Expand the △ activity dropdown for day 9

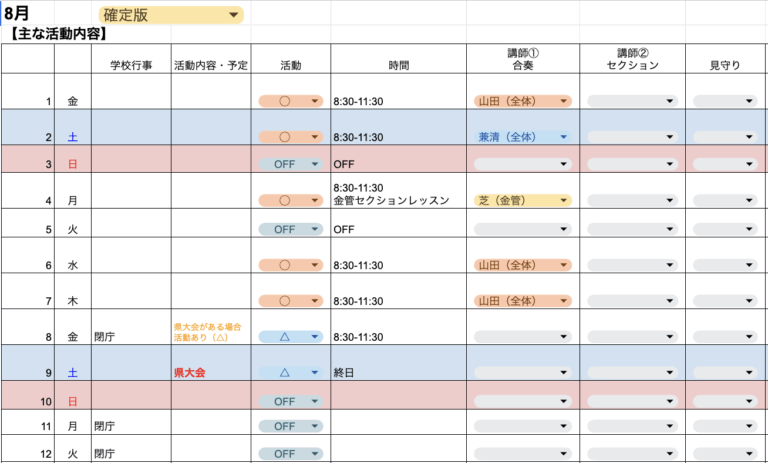tap(314, 372)
